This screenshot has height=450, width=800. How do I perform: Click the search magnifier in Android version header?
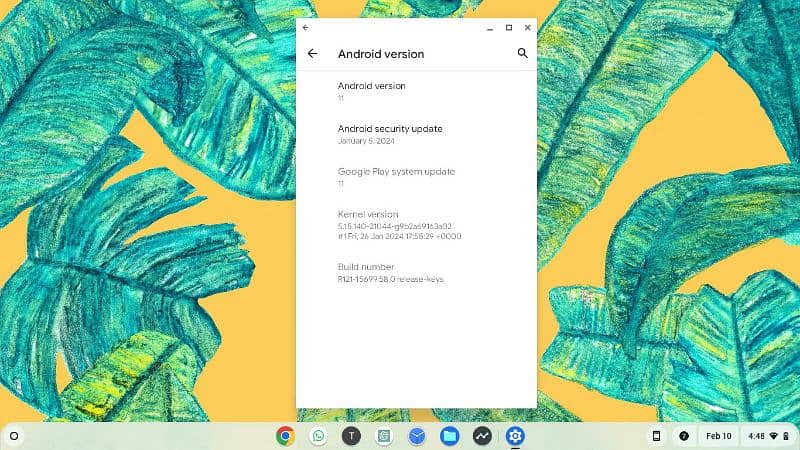(522, 54)
